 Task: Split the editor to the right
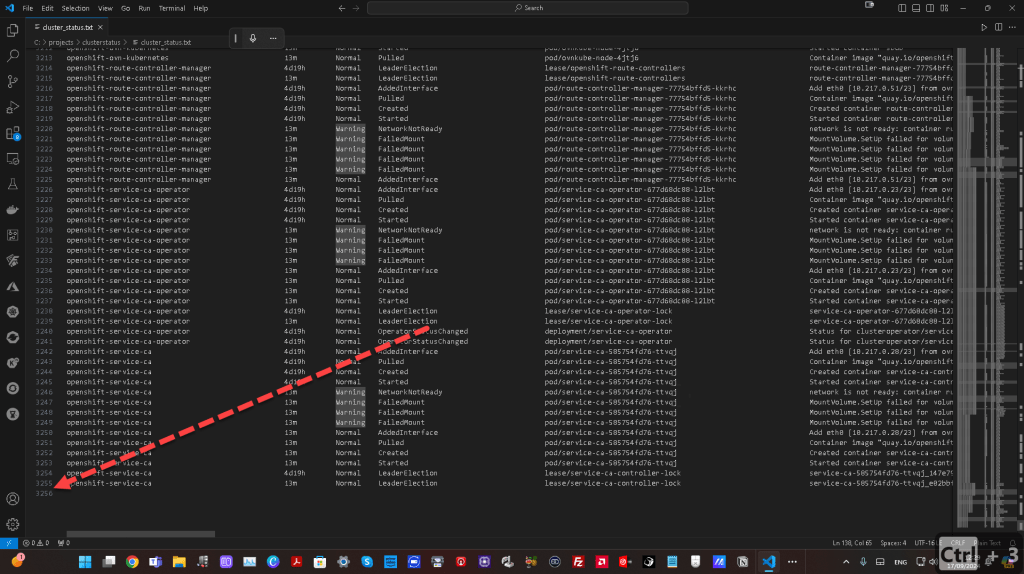(x=999, y=27)
